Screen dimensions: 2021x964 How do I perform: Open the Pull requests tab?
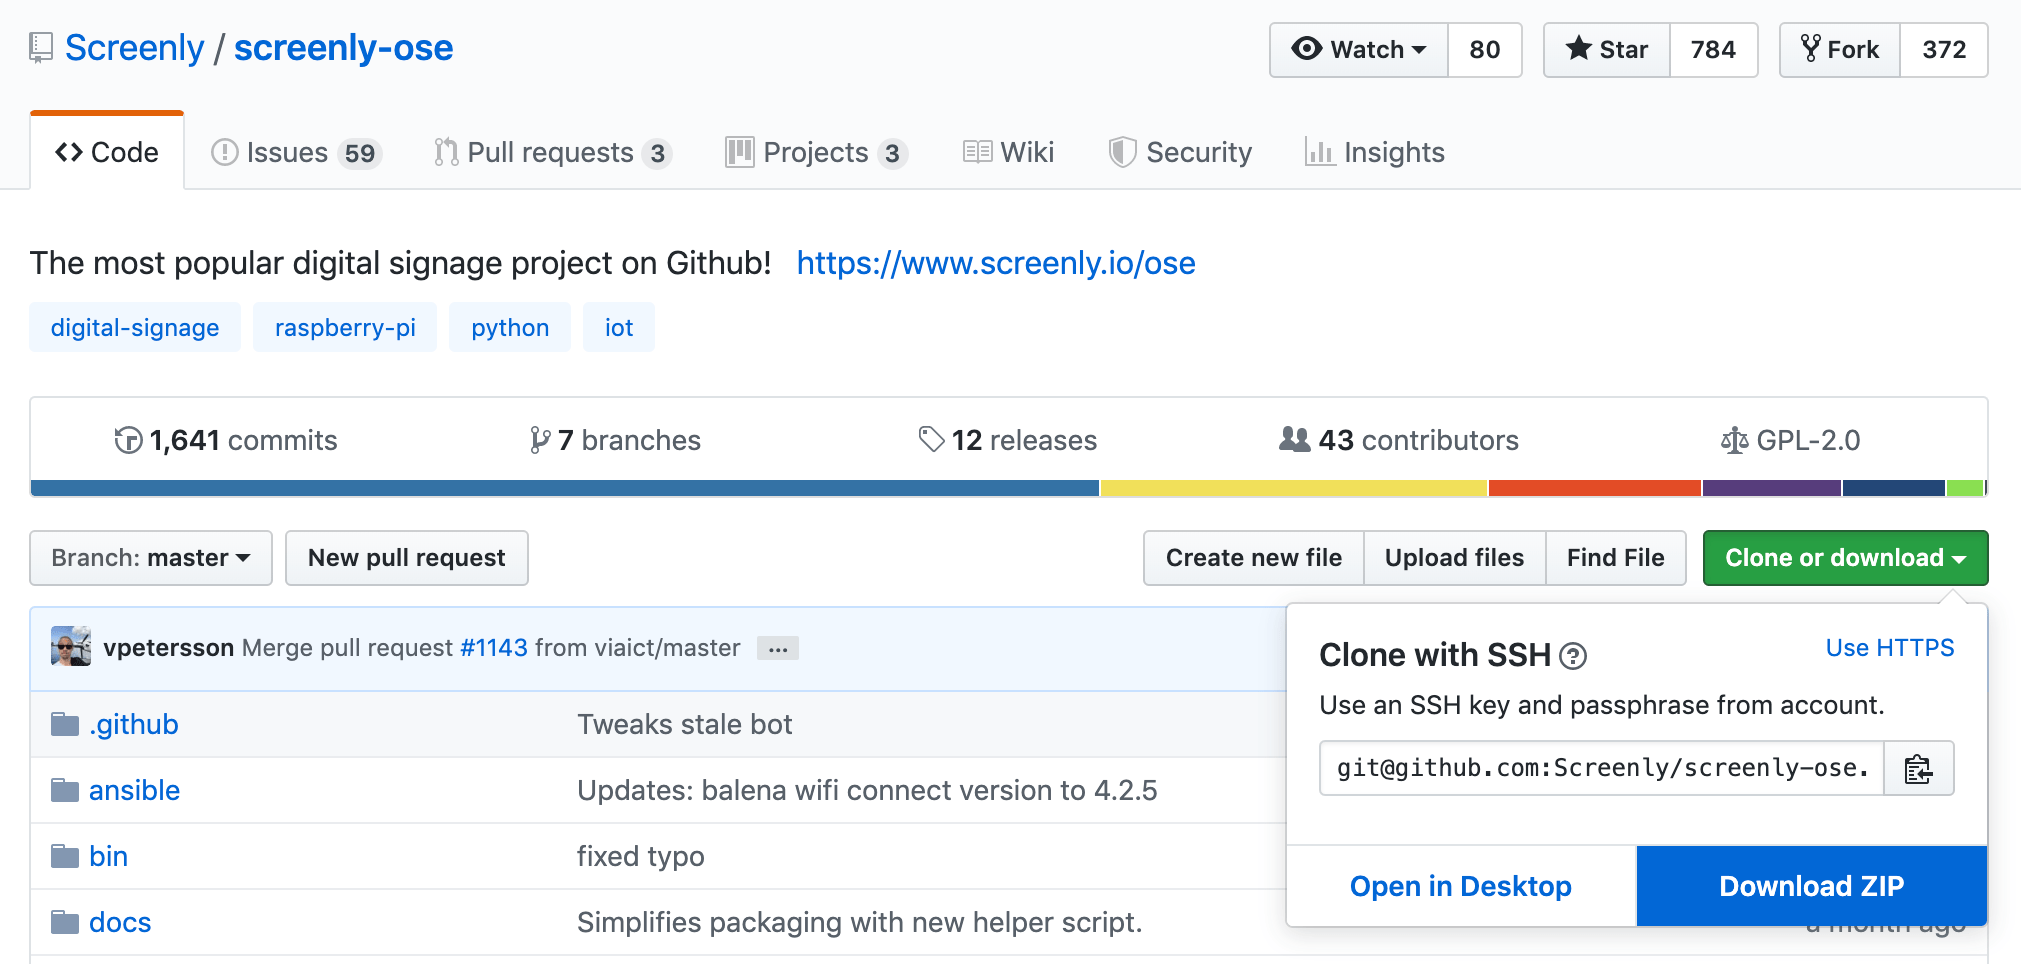tap(551, 152)
